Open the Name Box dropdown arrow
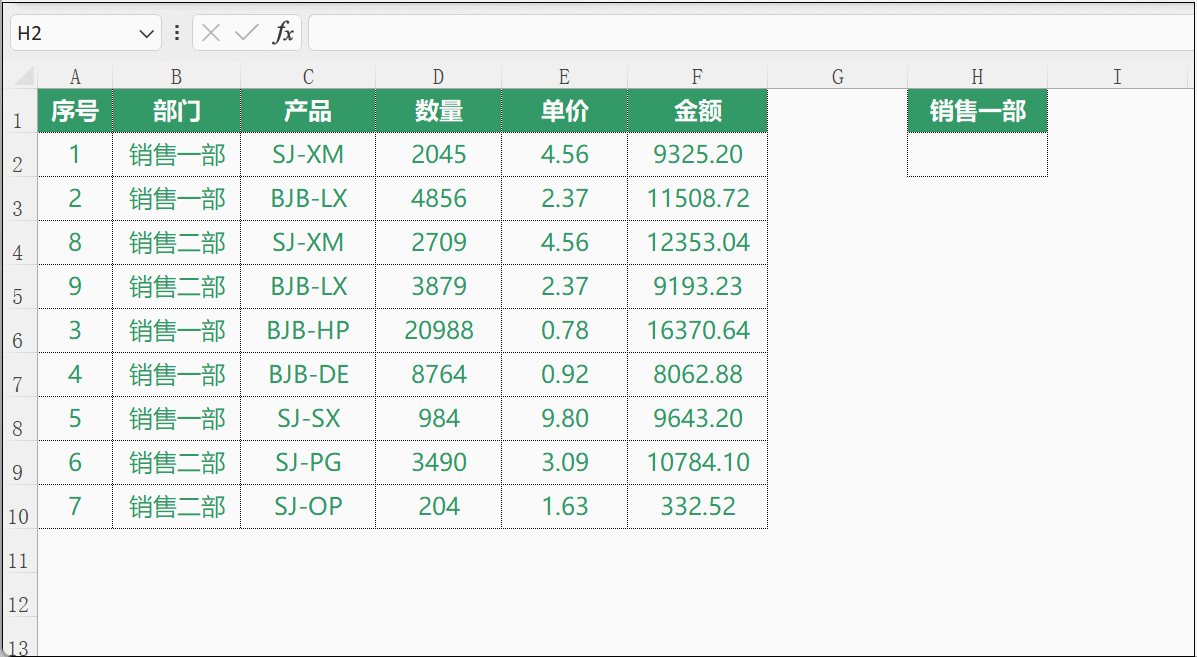Screen dimensions: 1197x657 coord(146,34)
